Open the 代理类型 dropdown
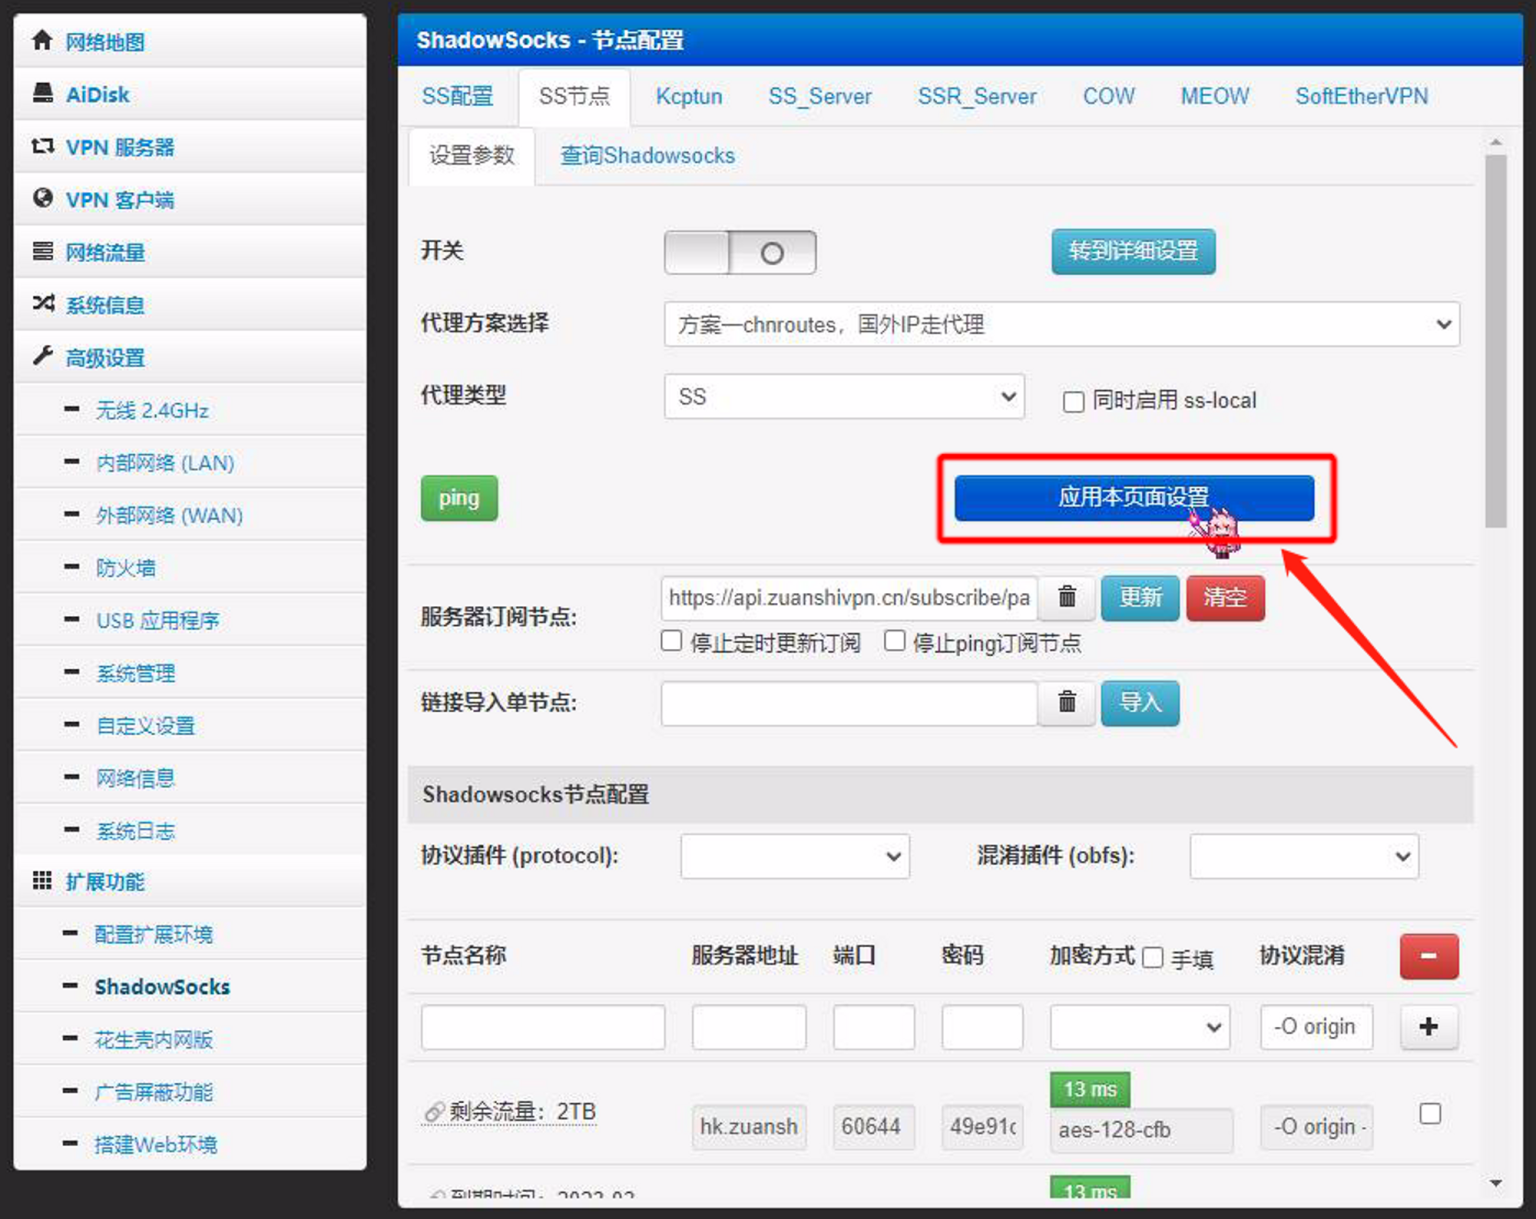The width and height of the screenshot is (1536, 1219). (844, 397)
